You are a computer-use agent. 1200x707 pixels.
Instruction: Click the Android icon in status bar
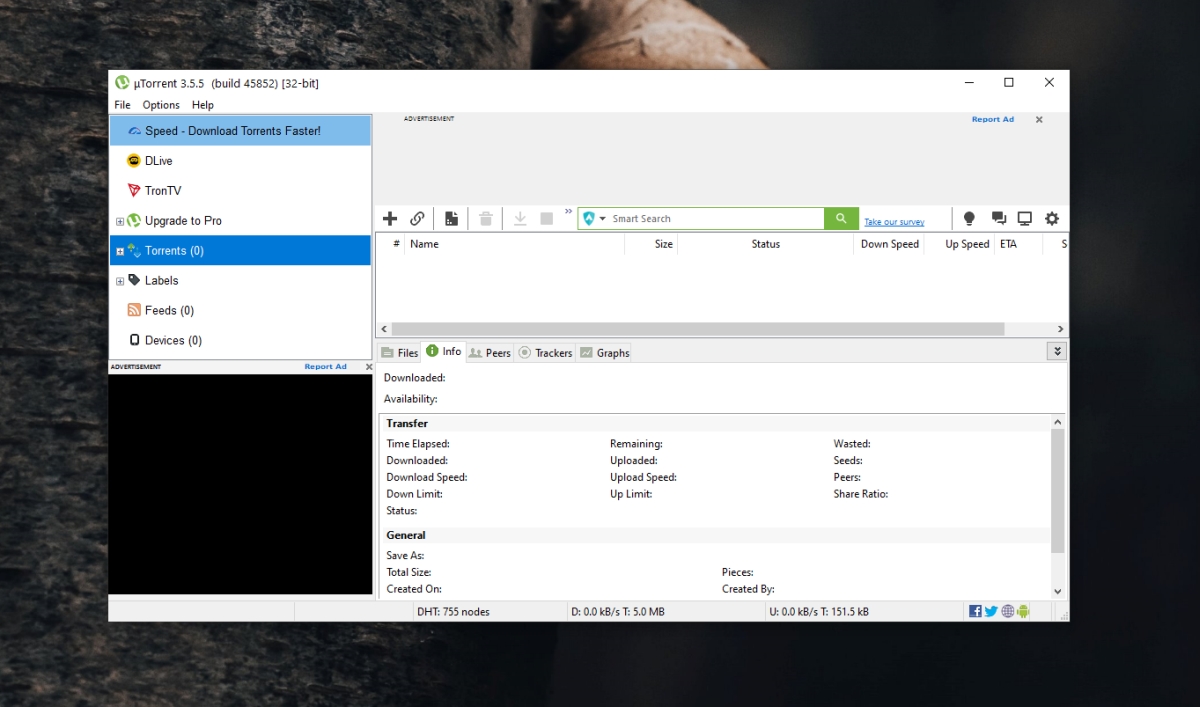click(1023, 611)
